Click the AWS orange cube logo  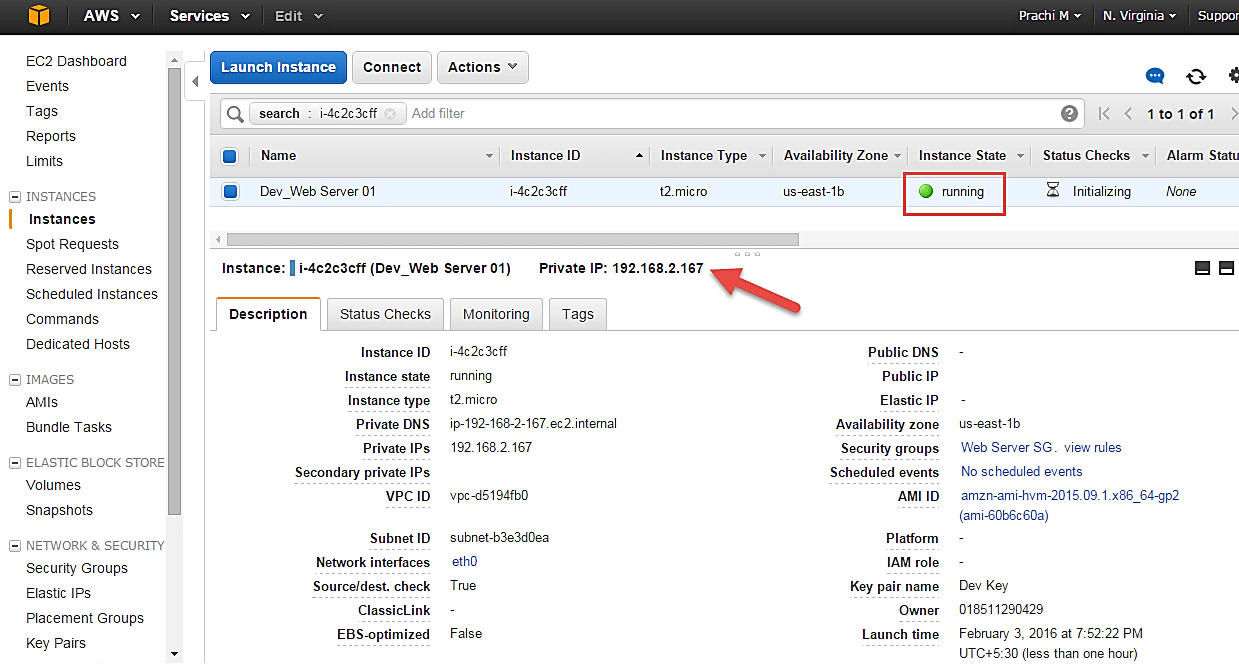click(38, 15)
